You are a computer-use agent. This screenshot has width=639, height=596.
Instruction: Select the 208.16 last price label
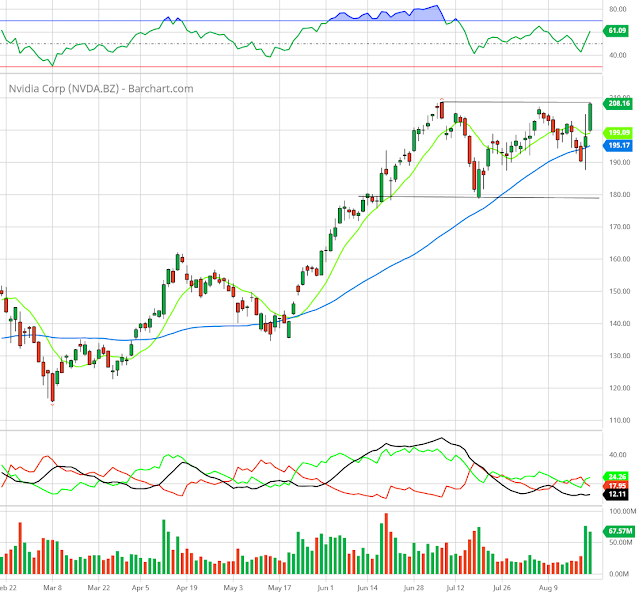coord(618,103)
